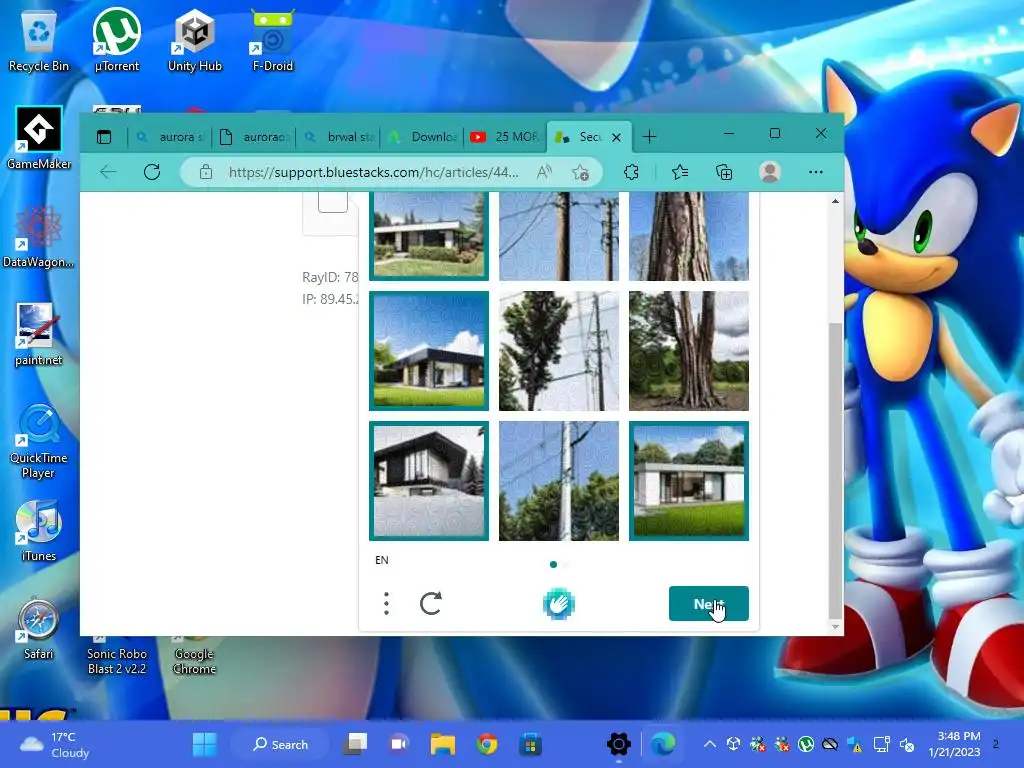This screenshot has width=1024, height=768.
Task: Select the middle-left dark house captcha image
Action: click(429, 351)
